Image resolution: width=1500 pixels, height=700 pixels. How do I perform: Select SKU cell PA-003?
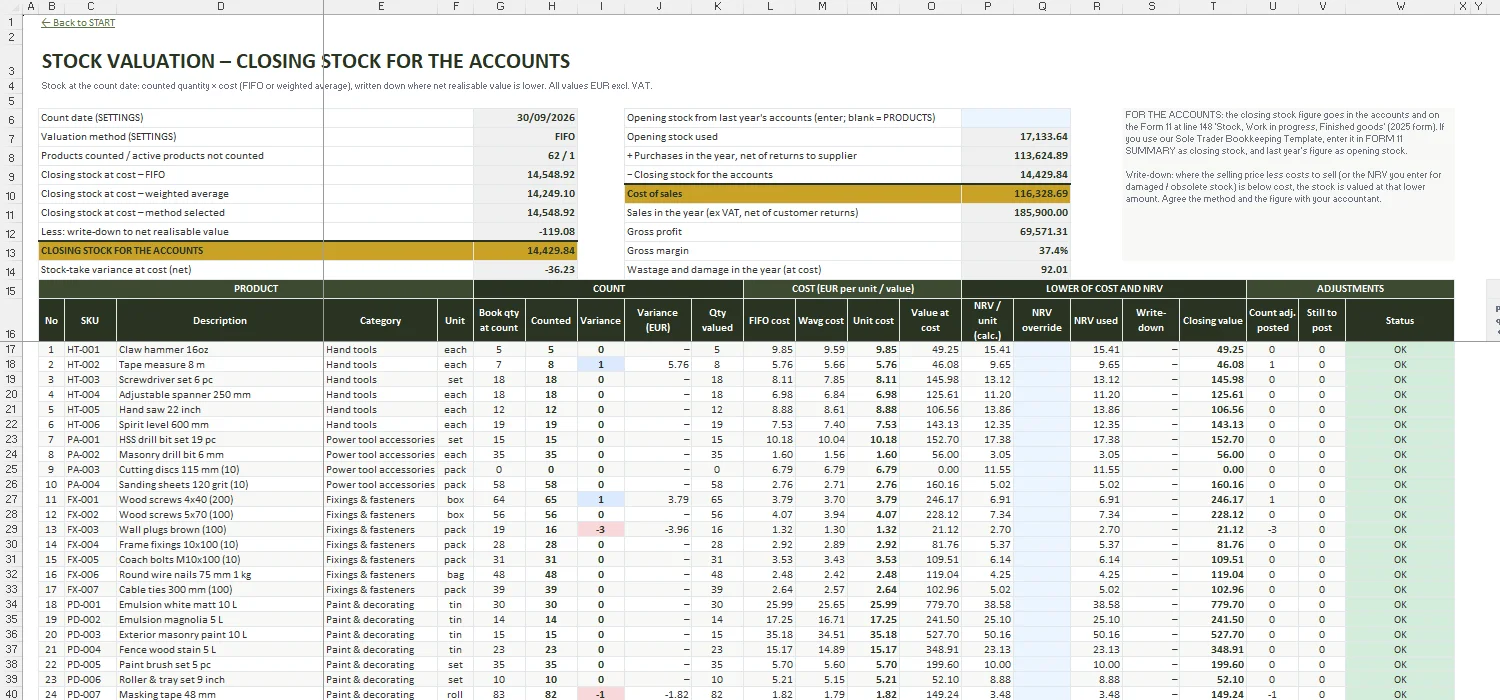point(90,470)
